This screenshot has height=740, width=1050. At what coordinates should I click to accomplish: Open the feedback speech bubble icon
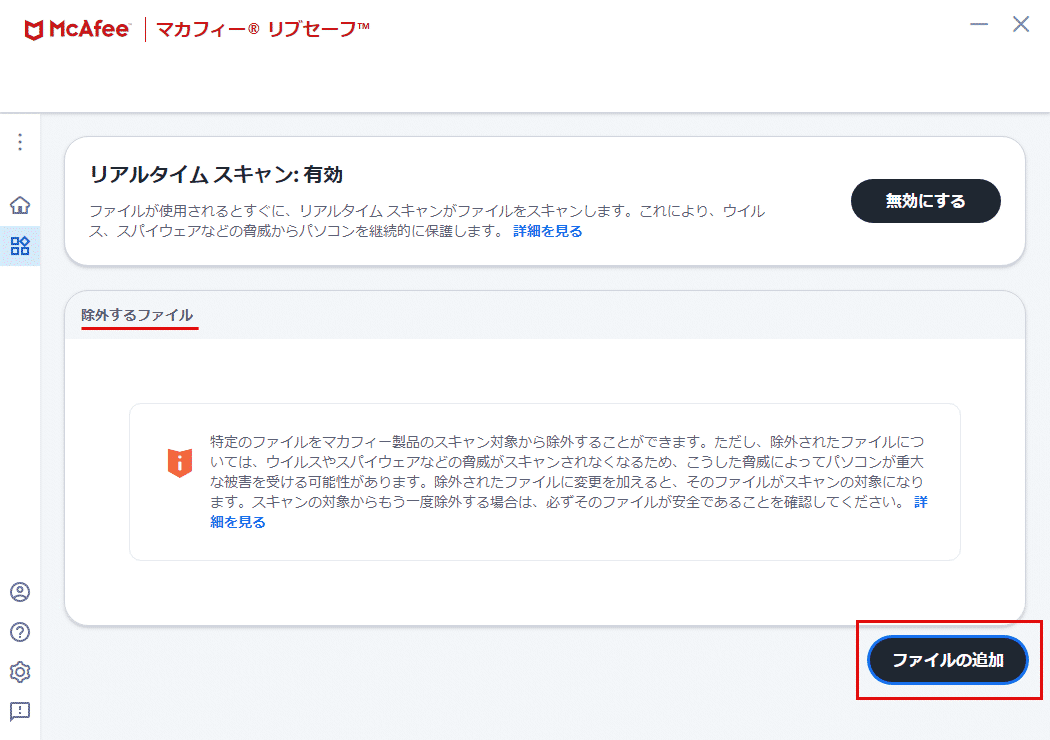point(20,711)
